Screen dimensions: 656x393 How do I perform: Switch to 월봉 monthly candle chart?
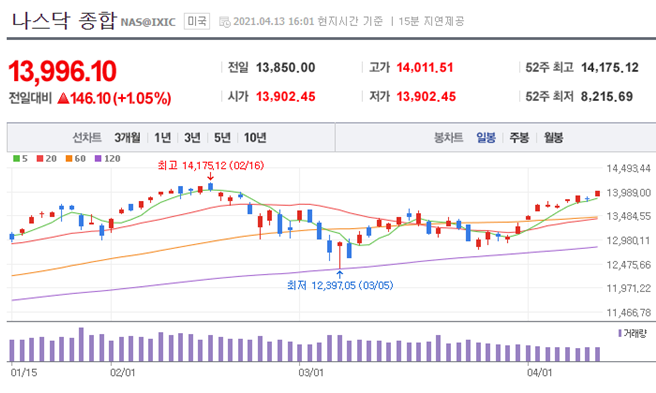pos(553,137)
